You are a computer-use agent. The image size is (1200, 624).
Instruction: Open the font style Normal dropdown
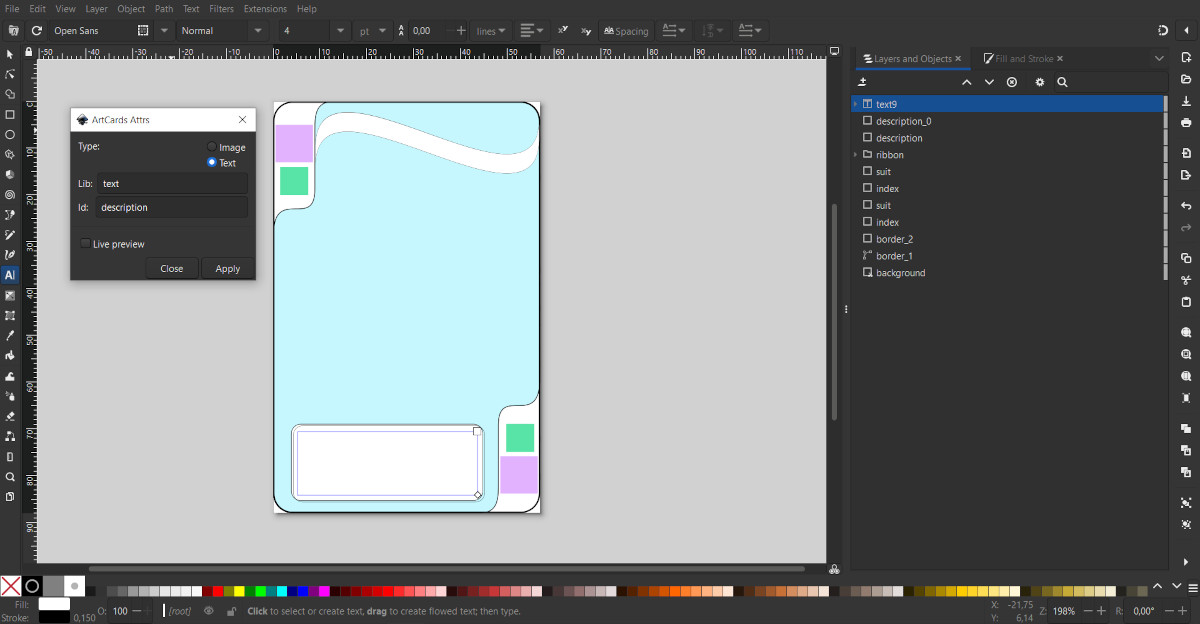(258, 31)
